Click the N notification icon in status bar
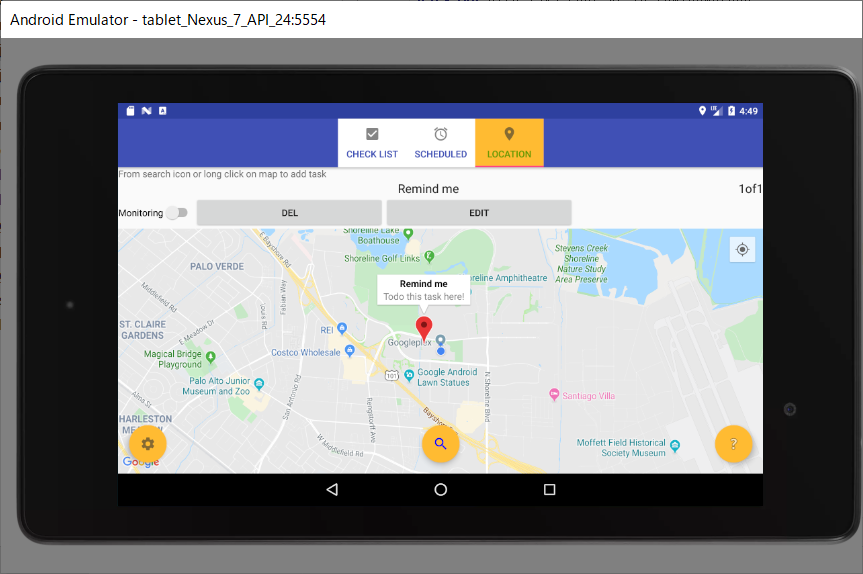The width and height of the screenshot is (863, 574). [146, 111]
